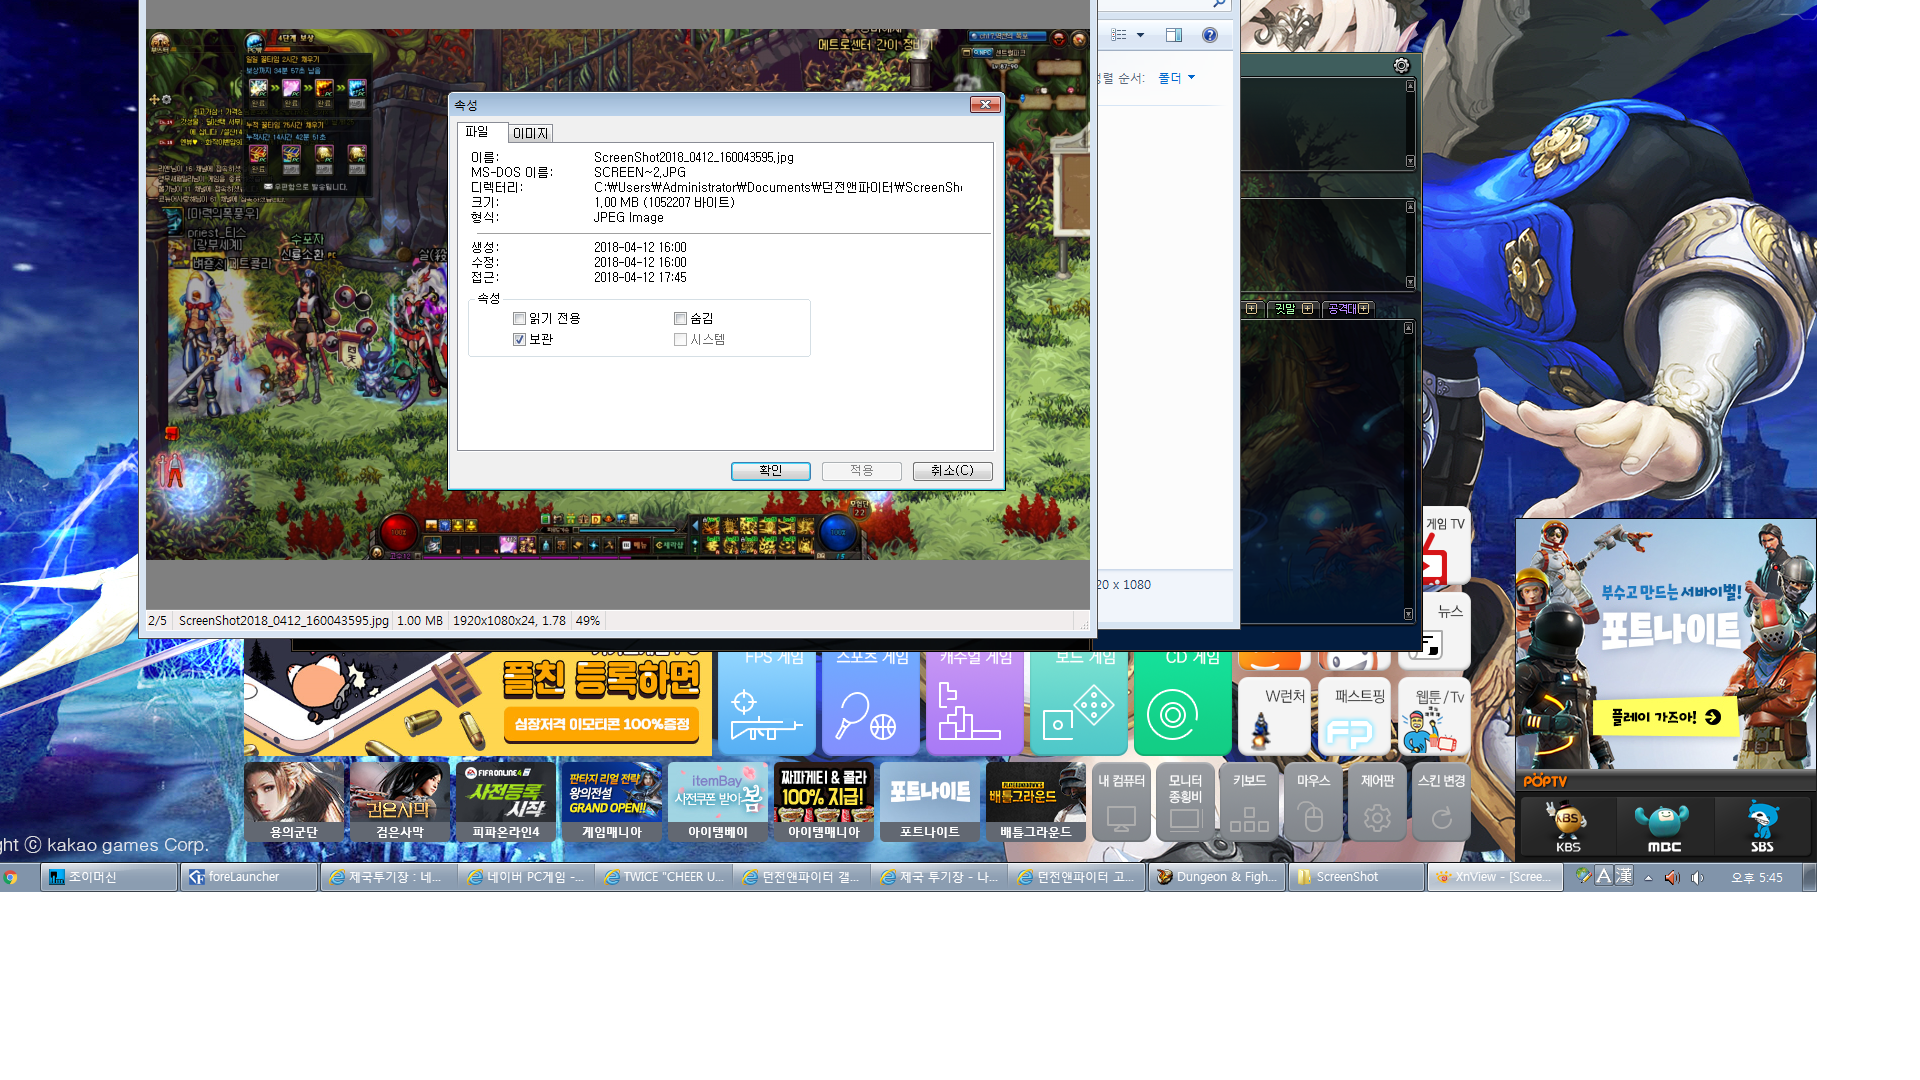1920x1080 pixels.
Task: Click the 취소(C) cancel button
Action: click(952, 471)
